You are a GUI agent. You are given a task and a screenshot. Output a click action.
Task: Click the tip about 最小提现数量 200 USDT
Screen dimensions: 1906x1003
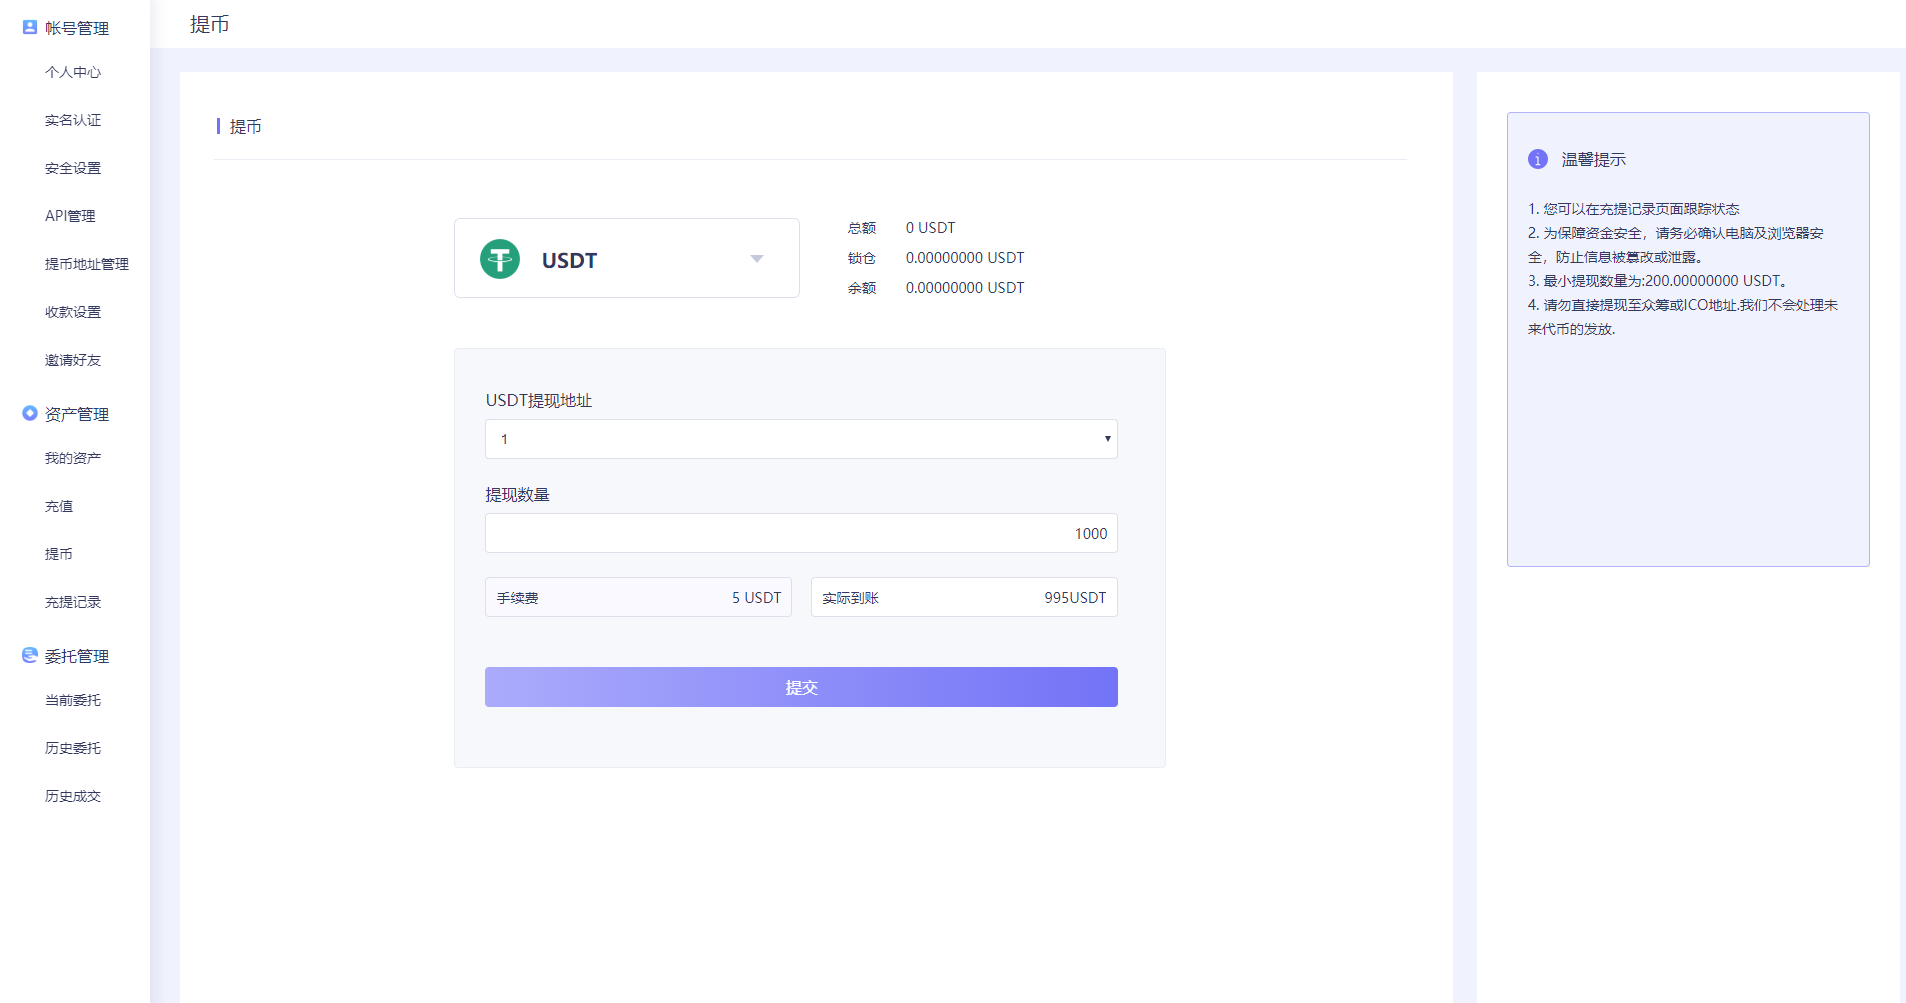[1658, 281]
